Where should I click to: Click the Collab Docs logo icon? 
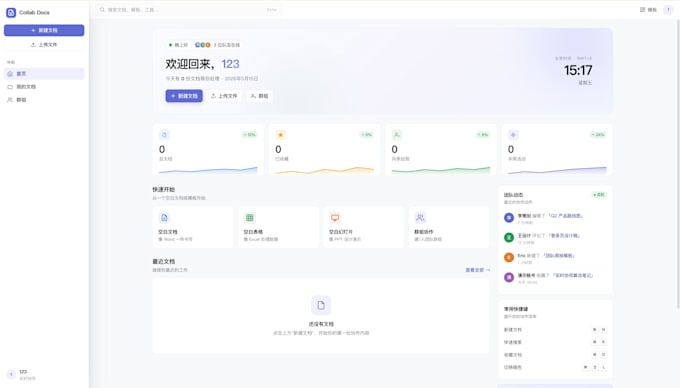pos(11,13)
